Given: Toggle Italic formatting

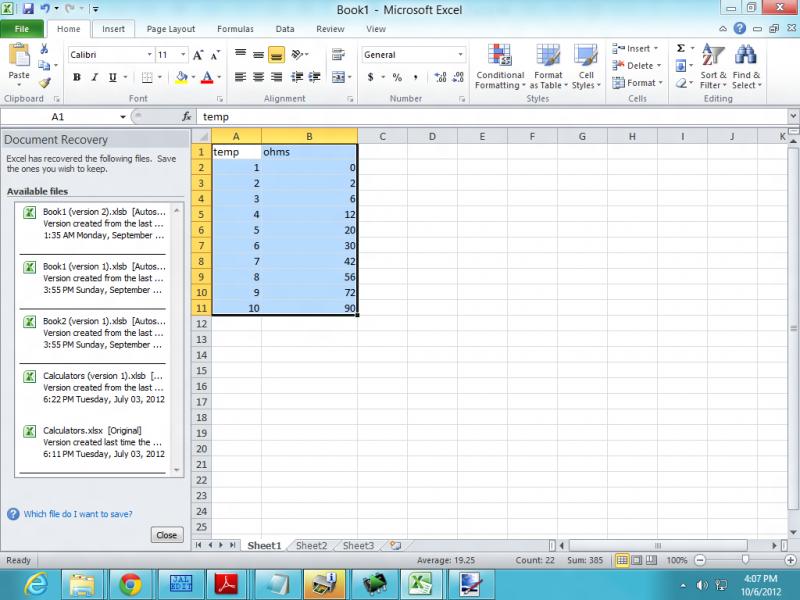Looking at the screenshot, I should pyautogui.click(x=95, y=77).
